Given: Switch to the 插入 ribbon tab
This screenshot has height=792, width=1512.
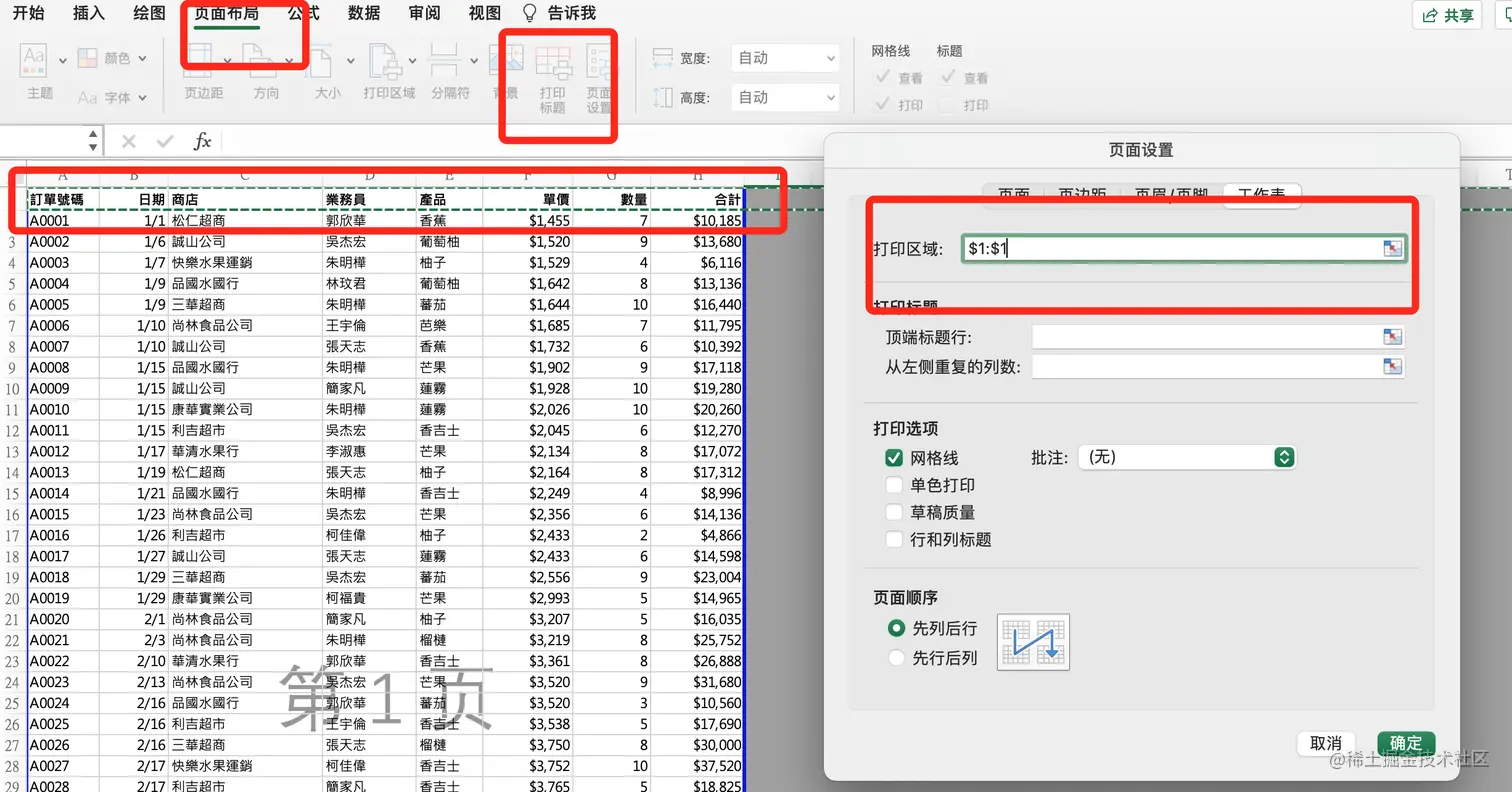Looking at the screenshot, I should [x=89, y=13].
